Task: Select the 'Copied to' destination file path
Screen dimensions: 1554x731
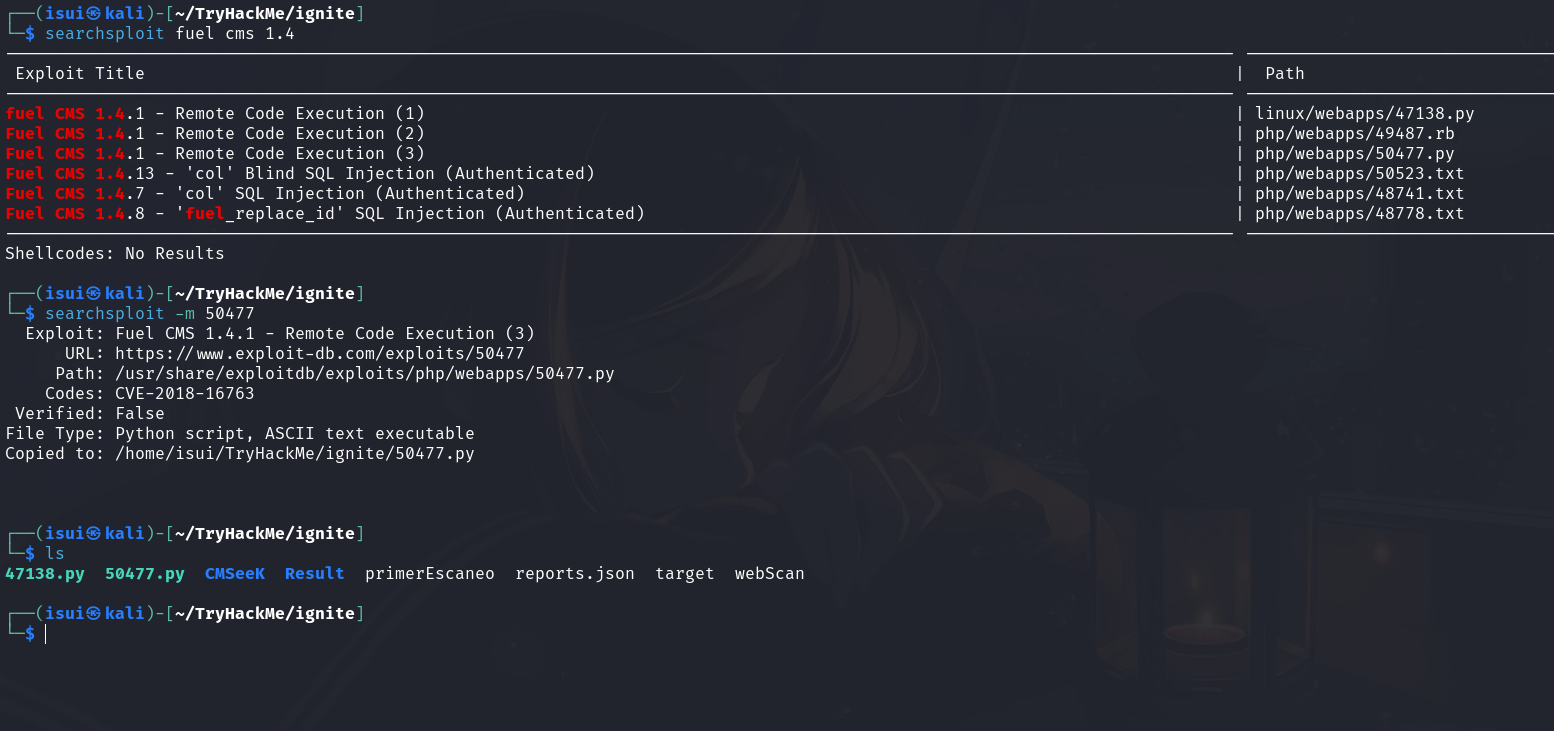Action: 295,453
